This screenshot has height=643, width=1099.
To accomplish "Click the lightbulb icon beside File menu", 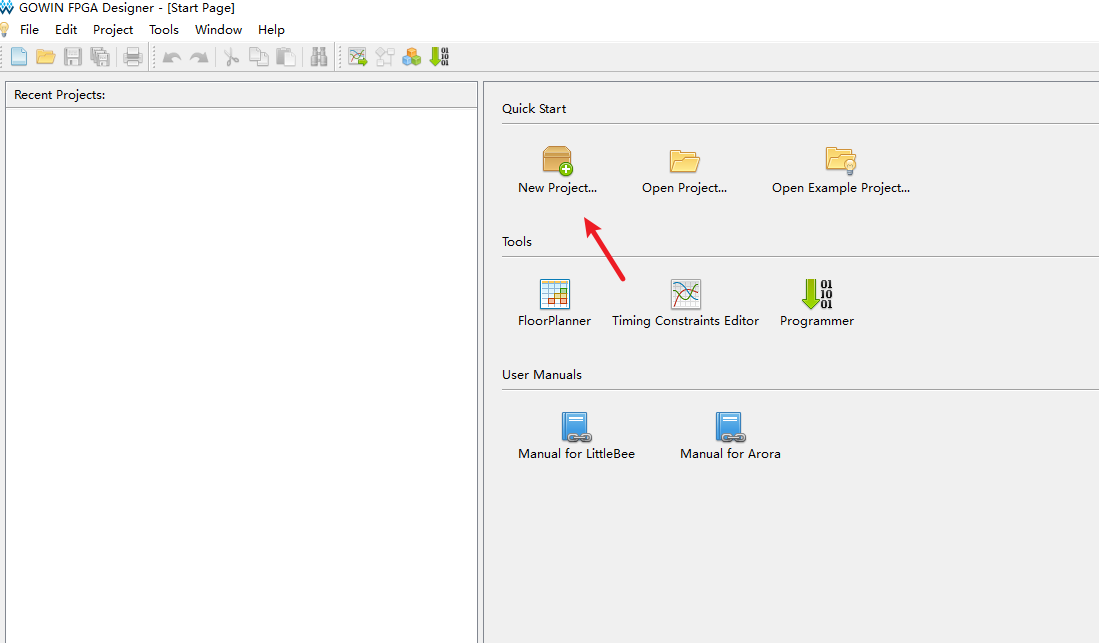I will (x=4, y=29).
